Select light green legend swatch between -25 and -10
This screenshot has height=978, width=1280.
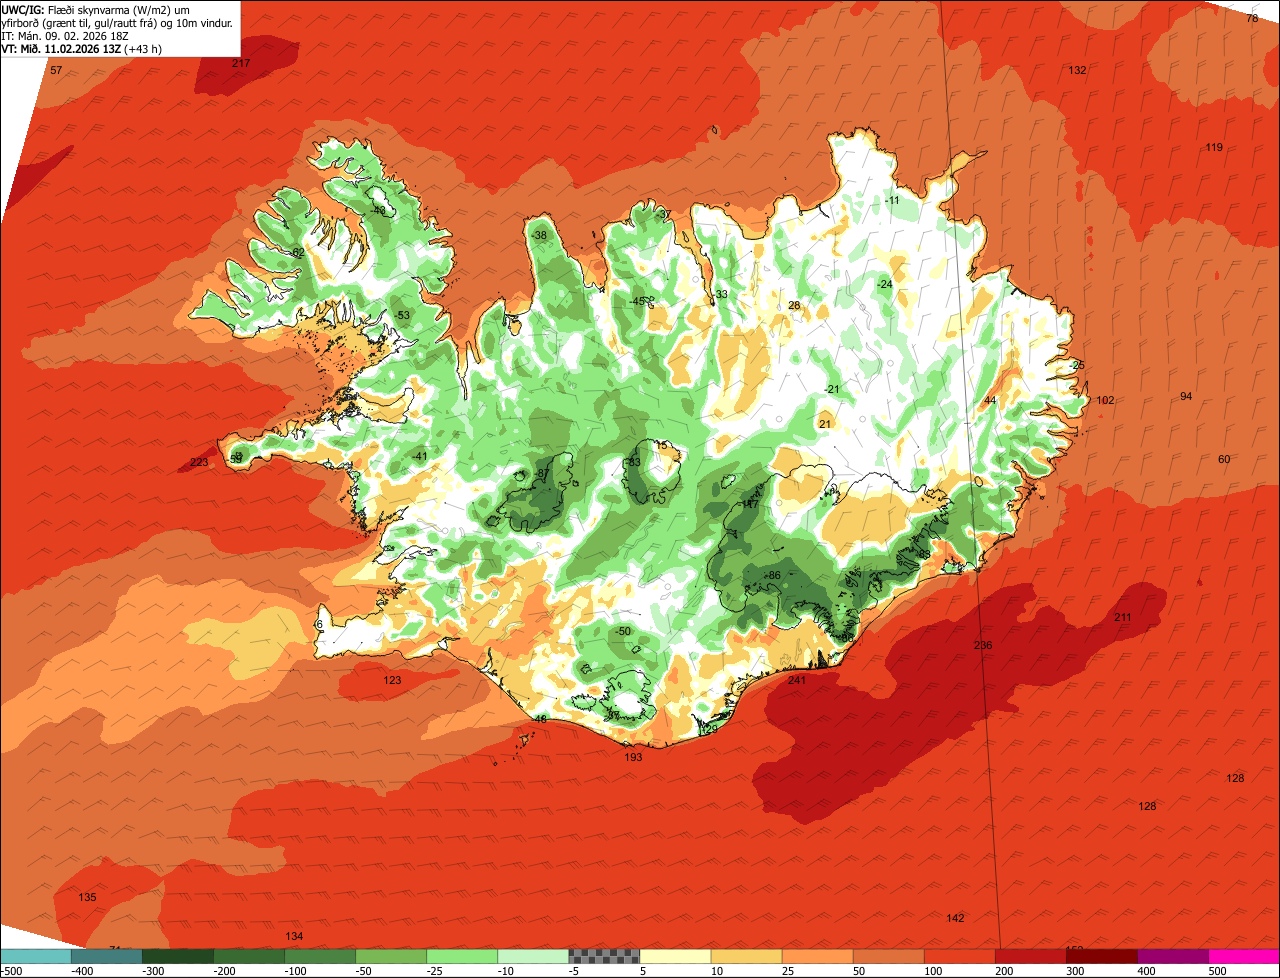pos(462,956)
